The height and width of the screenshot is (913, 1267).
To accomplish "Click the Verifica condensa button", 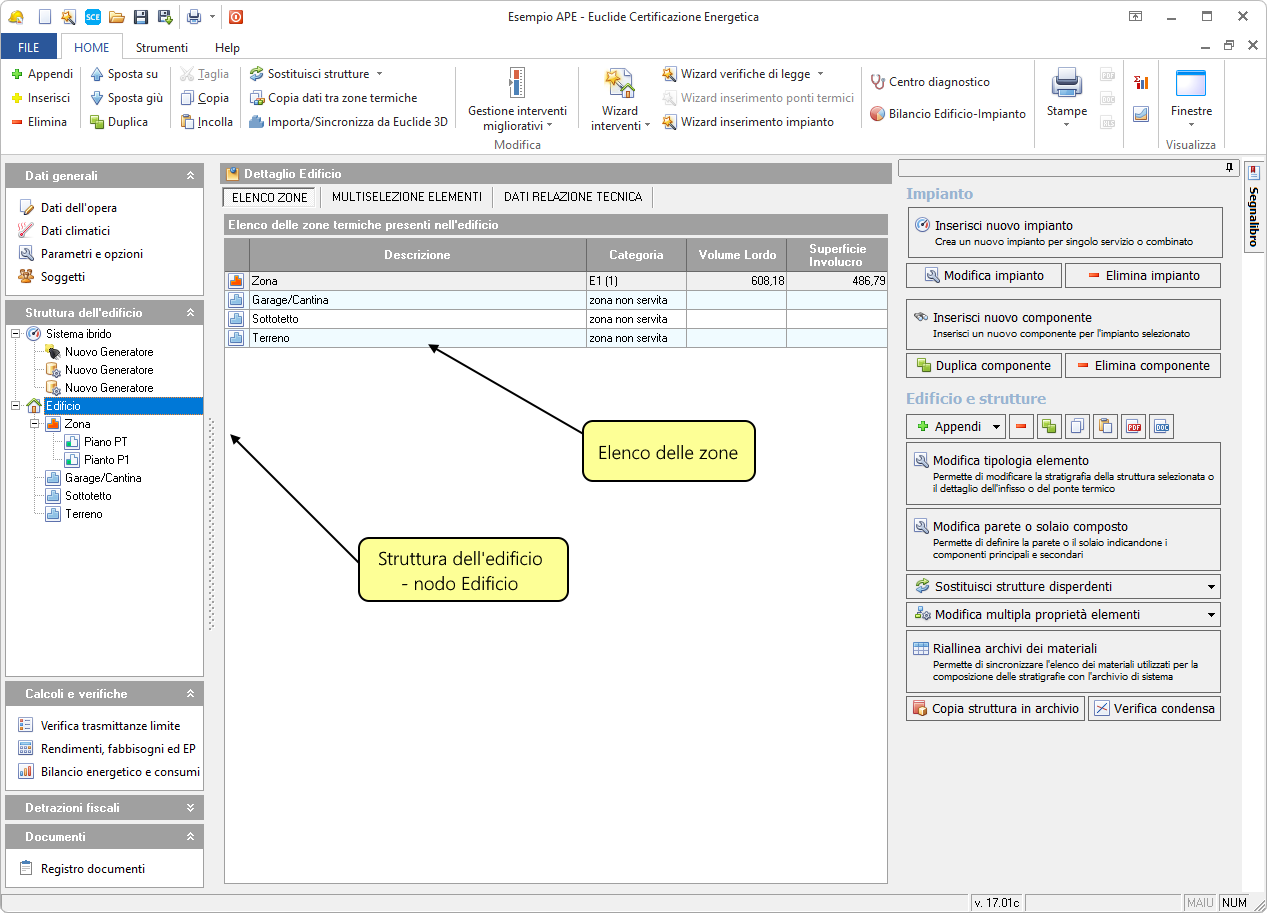I will (x=1154, y=709).
